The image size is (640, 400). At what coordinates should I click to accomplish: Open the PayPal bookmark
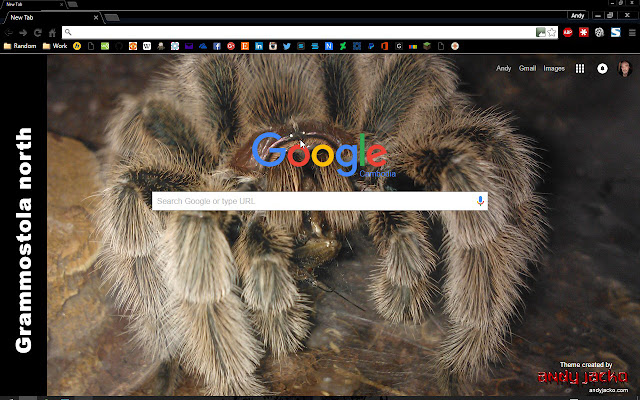(371, 46)
